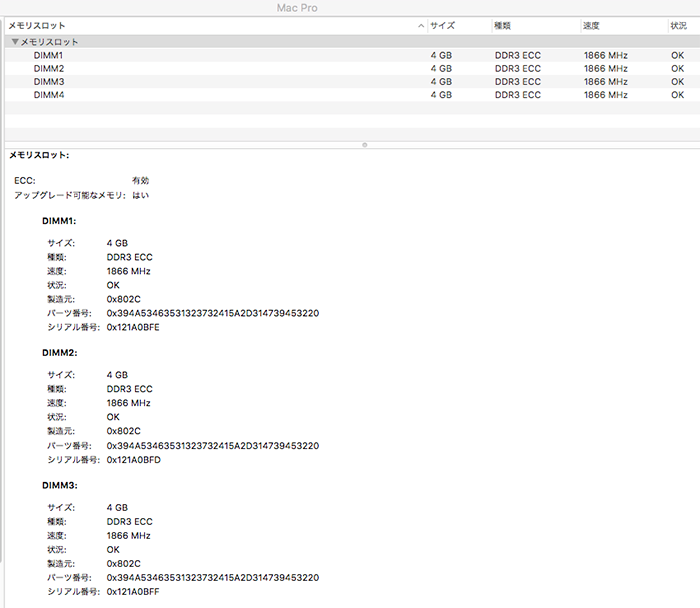Click the DIMM2: details heading
This screenshot has height=608, width=700.
[x=60, y=353]
